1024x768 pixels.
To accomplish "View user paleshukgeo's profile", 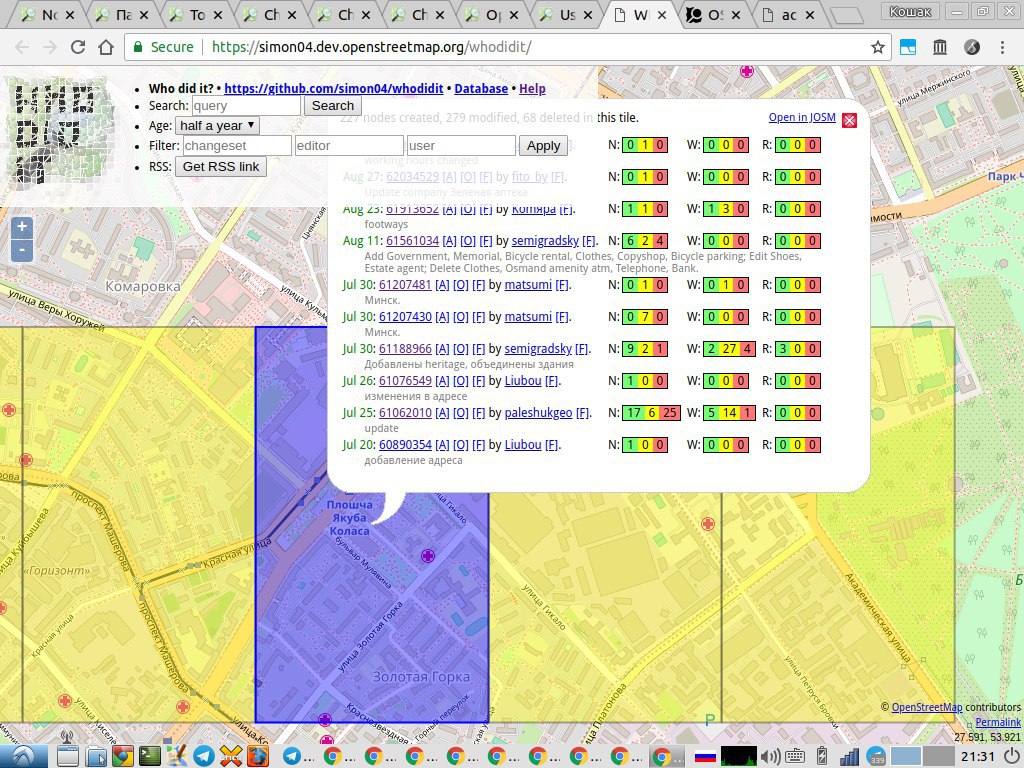I will 538,413.
